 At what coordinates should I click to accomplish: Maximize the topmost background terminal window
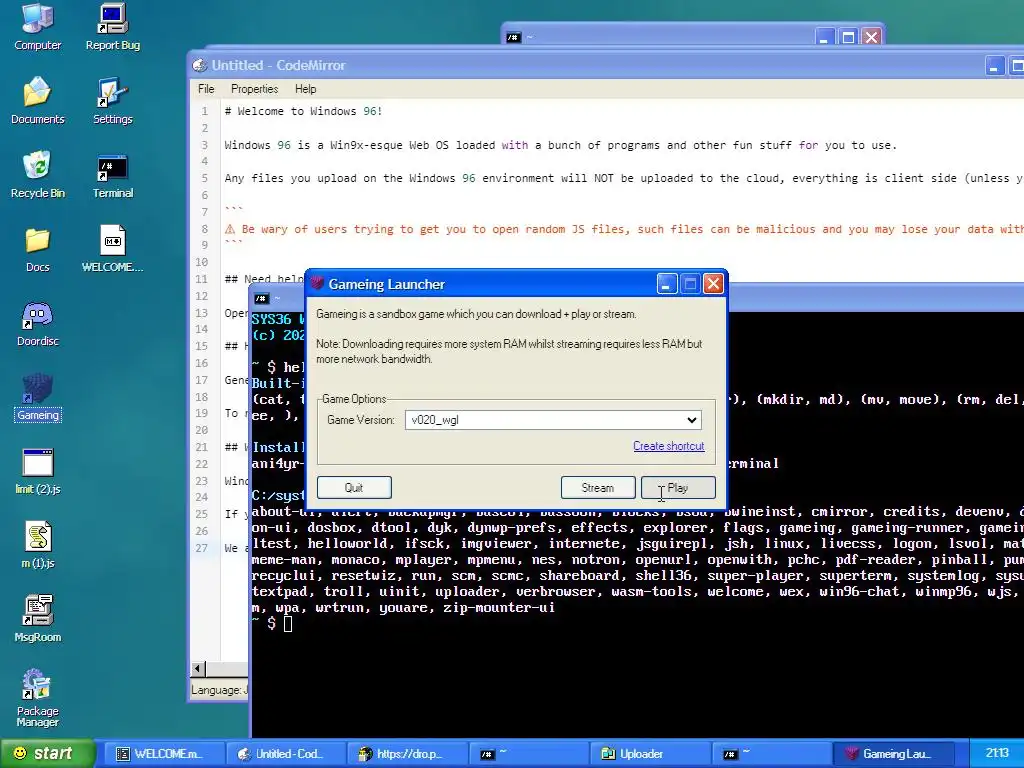(848, 37)
